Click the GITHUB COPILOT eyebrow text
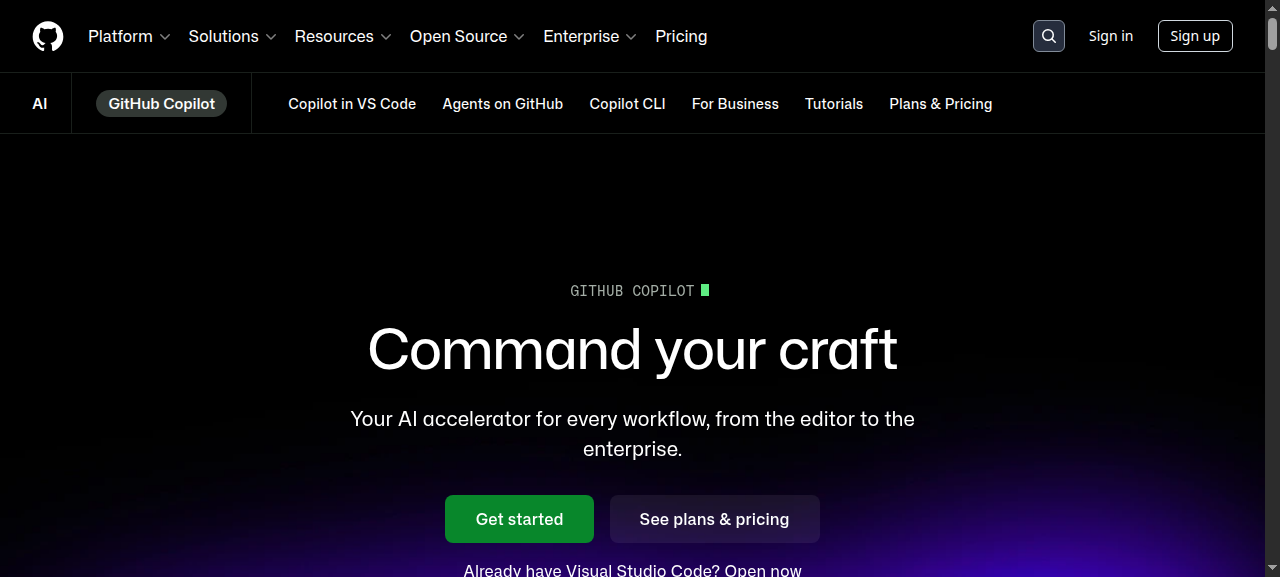The height and width of the screenshot is (577, 1280). click(x=632, y=291)
